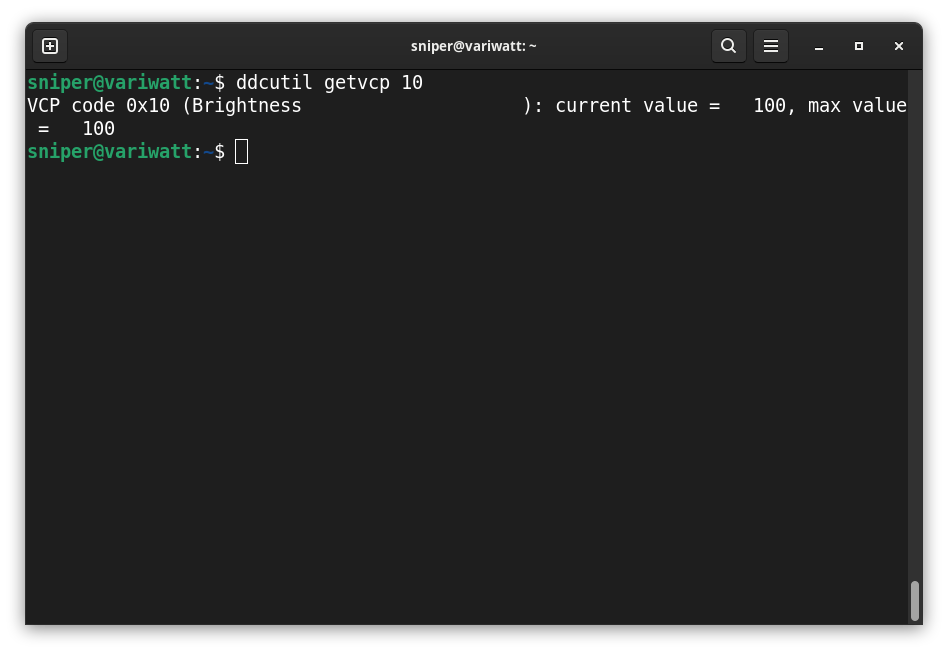Image resolution: width=948 pixels, height=653 pixels.
Task: Click the typed command ddcutil getvcp 10
Action: tap(329, 83)
